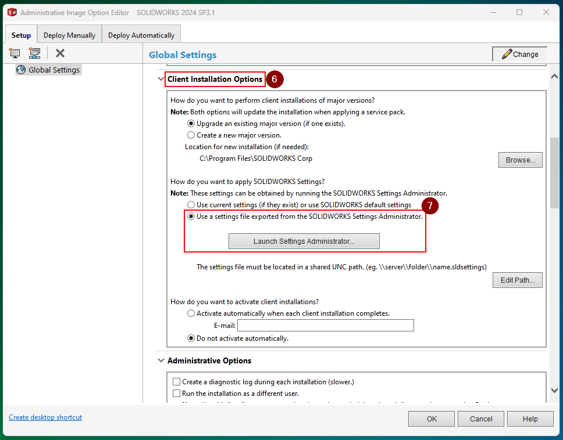Image resolution: width=563 pixels, height=440 pixels.
Task: Click the scroll-down arrow of settings pane
Action: (554, 390)
